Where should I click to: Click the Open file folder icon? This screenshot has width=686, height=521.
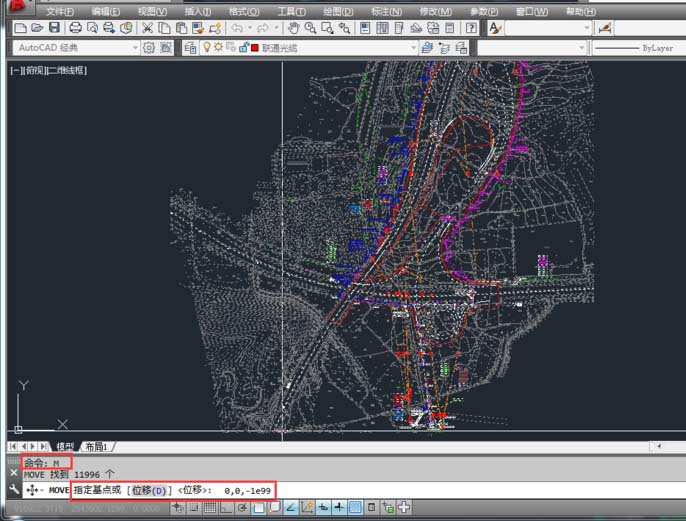(x=37, y=28)
